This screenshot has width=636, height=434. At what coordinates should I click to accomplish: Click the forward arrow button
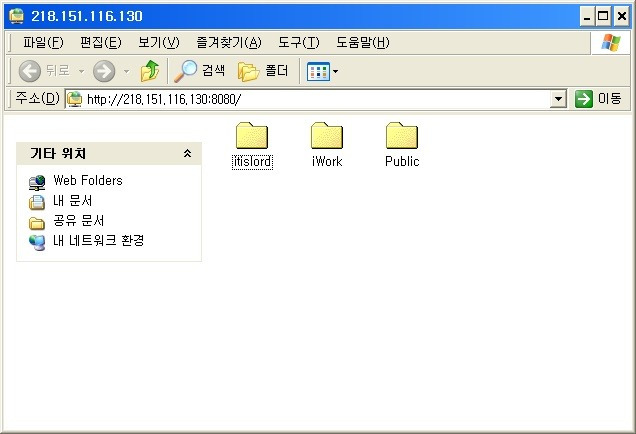pyautogui.click(x=104, y=71)
